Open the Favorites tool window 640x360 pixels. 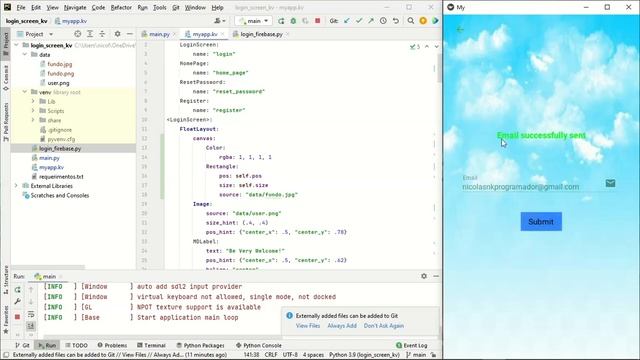[6, 319]
